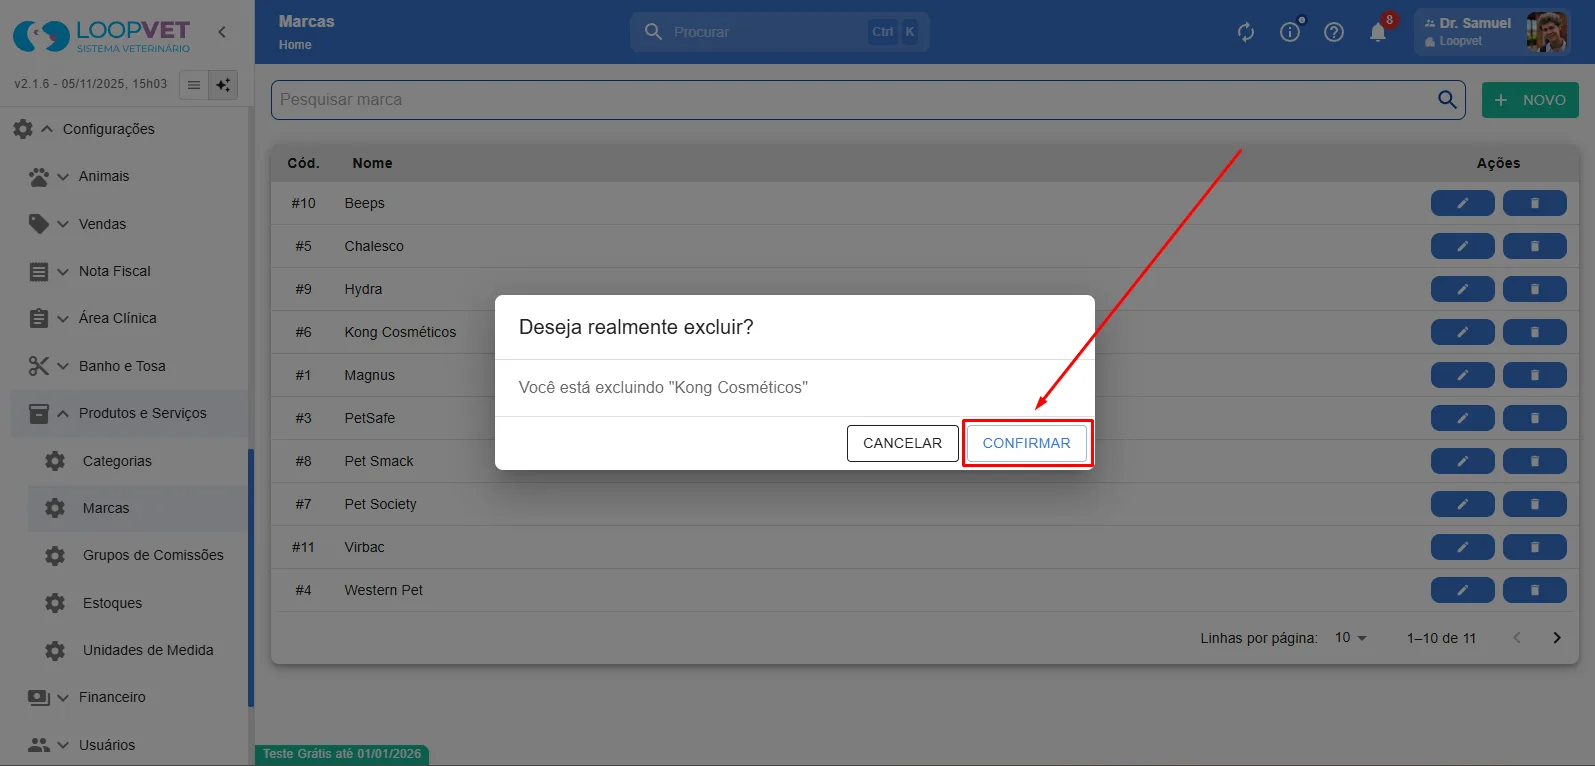1595x766 pixels.
Task: Open the notifications bell icon
Action: pos(1378,32)
